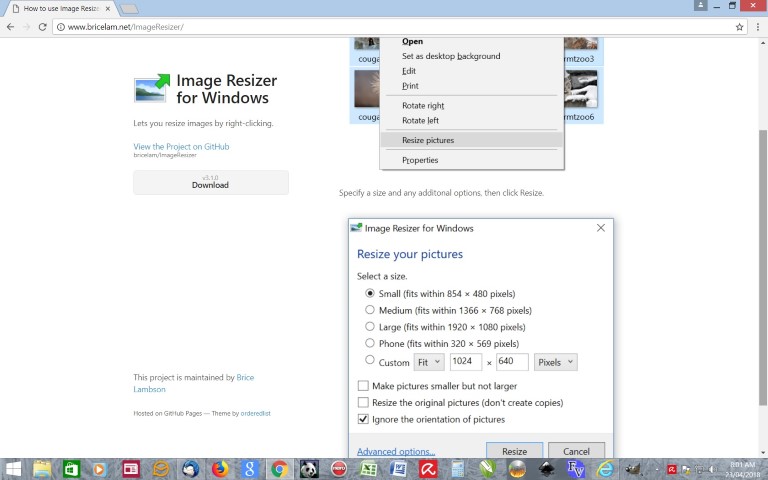
Task: Launch Inkscape from the taskbar
Action: click(x=547, y=469)
